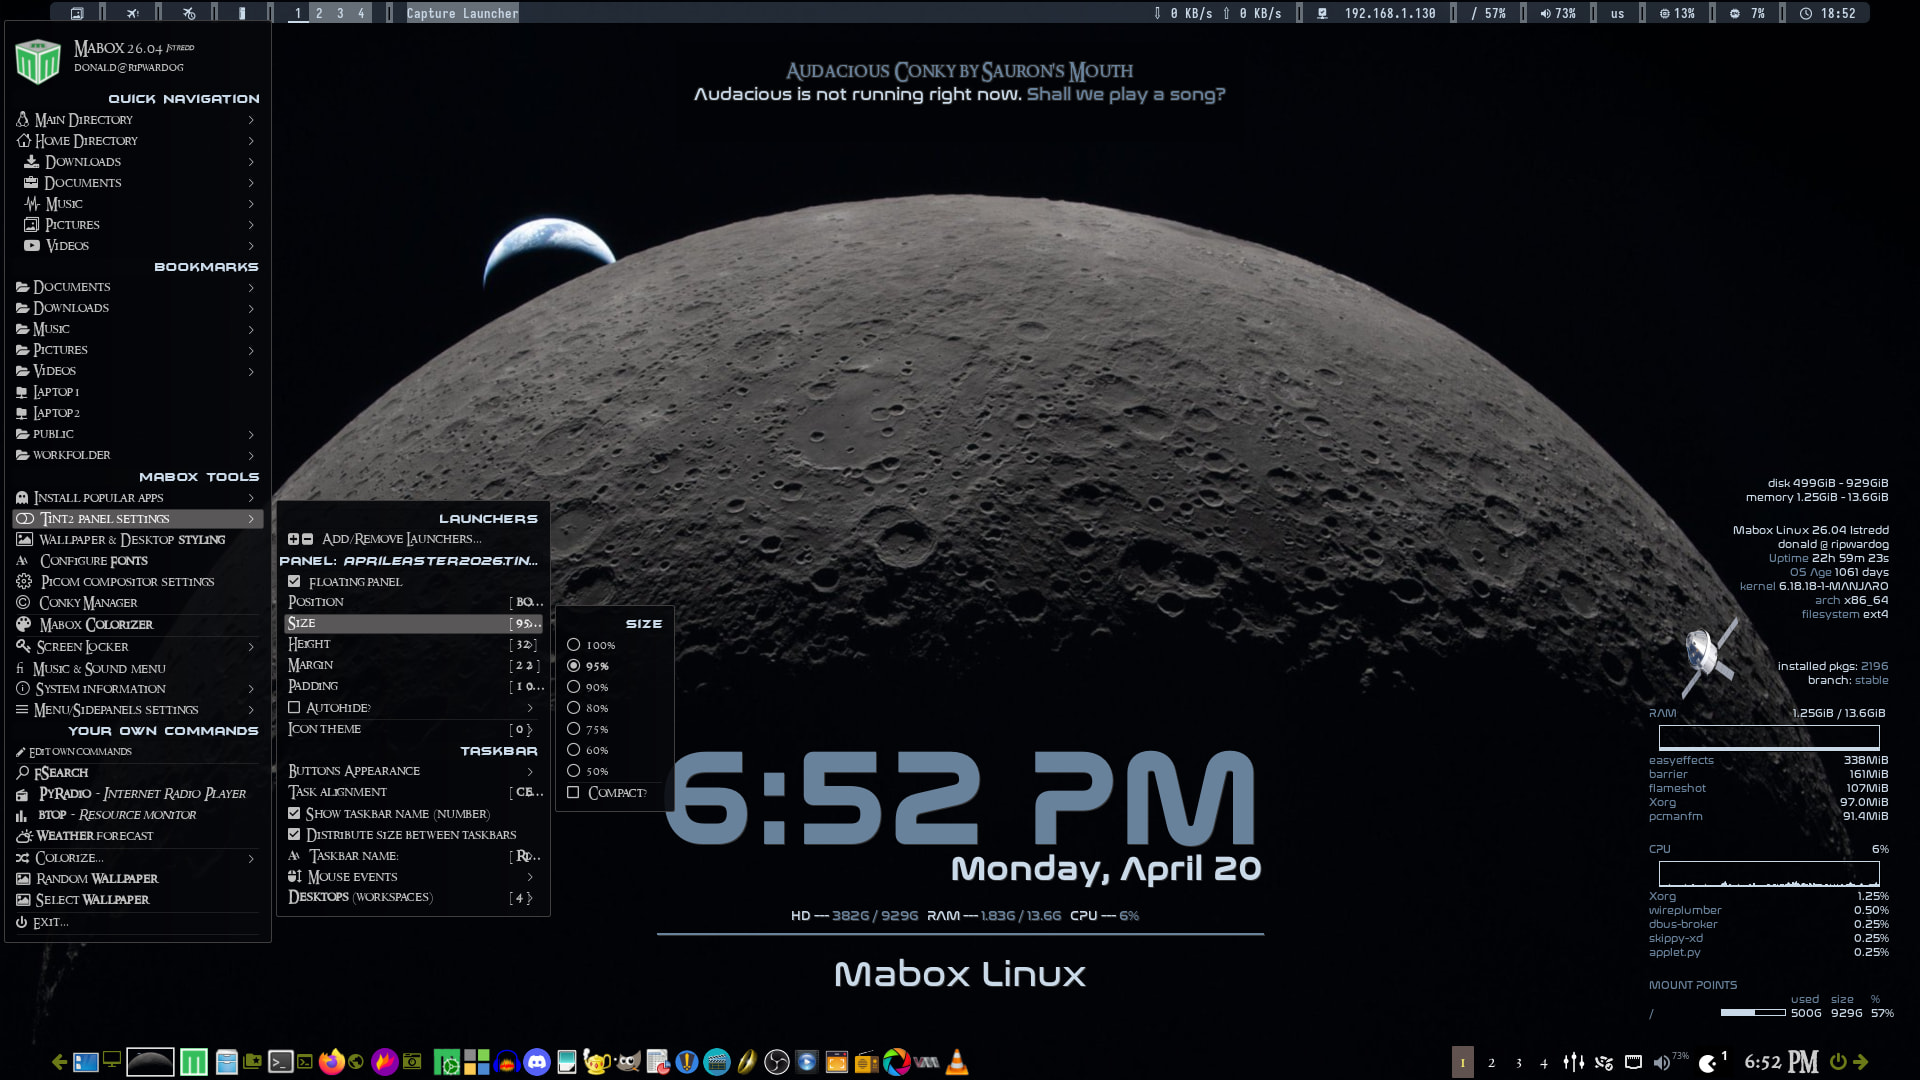Viewport: 1920px width, 1080px height.
Task: Click the 'Shall we play a song?' link
Action: tap(1125, 94)
